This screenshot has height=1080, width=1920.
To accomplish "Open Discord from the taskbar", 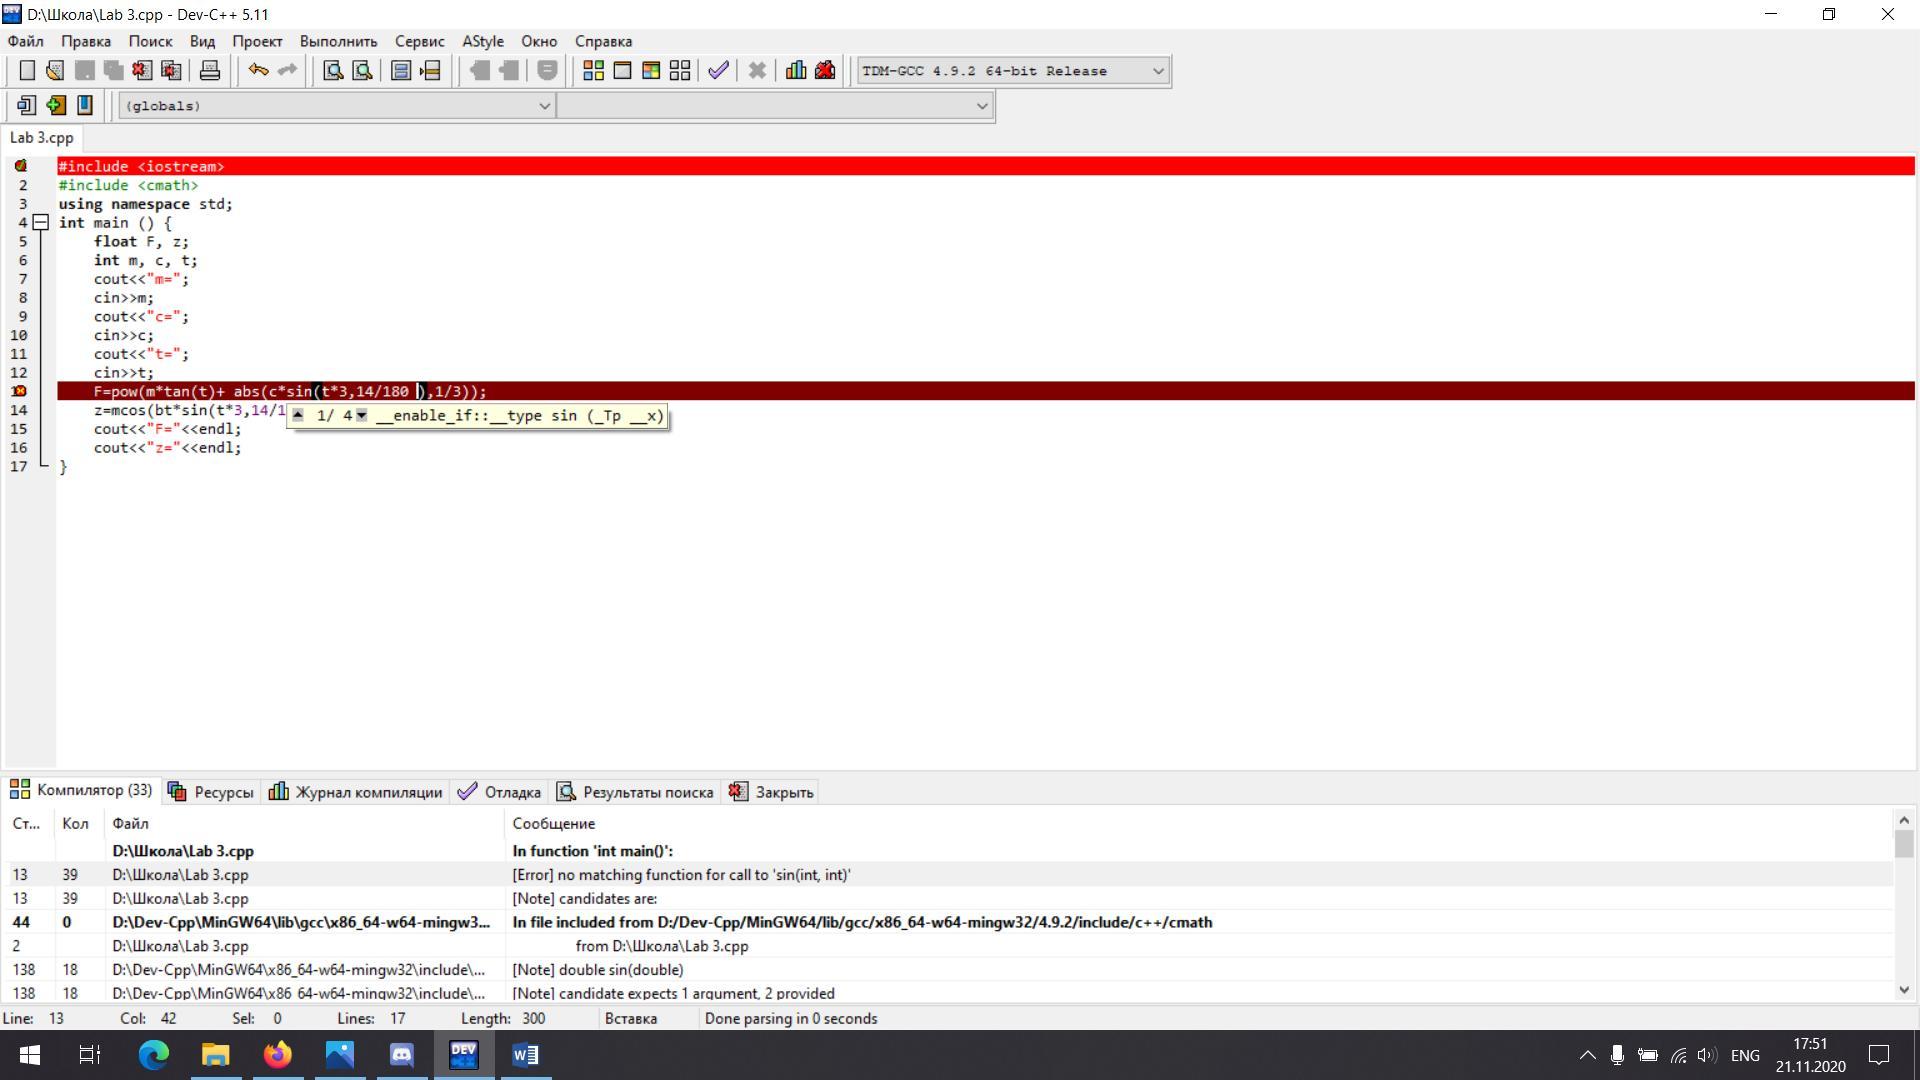I will coord(402,1055).
